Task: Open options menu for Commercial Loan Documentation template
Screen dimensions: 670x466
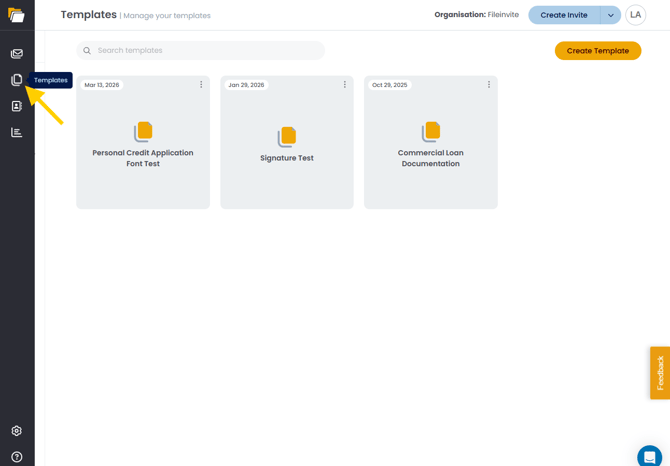Action: click(489, 85)
